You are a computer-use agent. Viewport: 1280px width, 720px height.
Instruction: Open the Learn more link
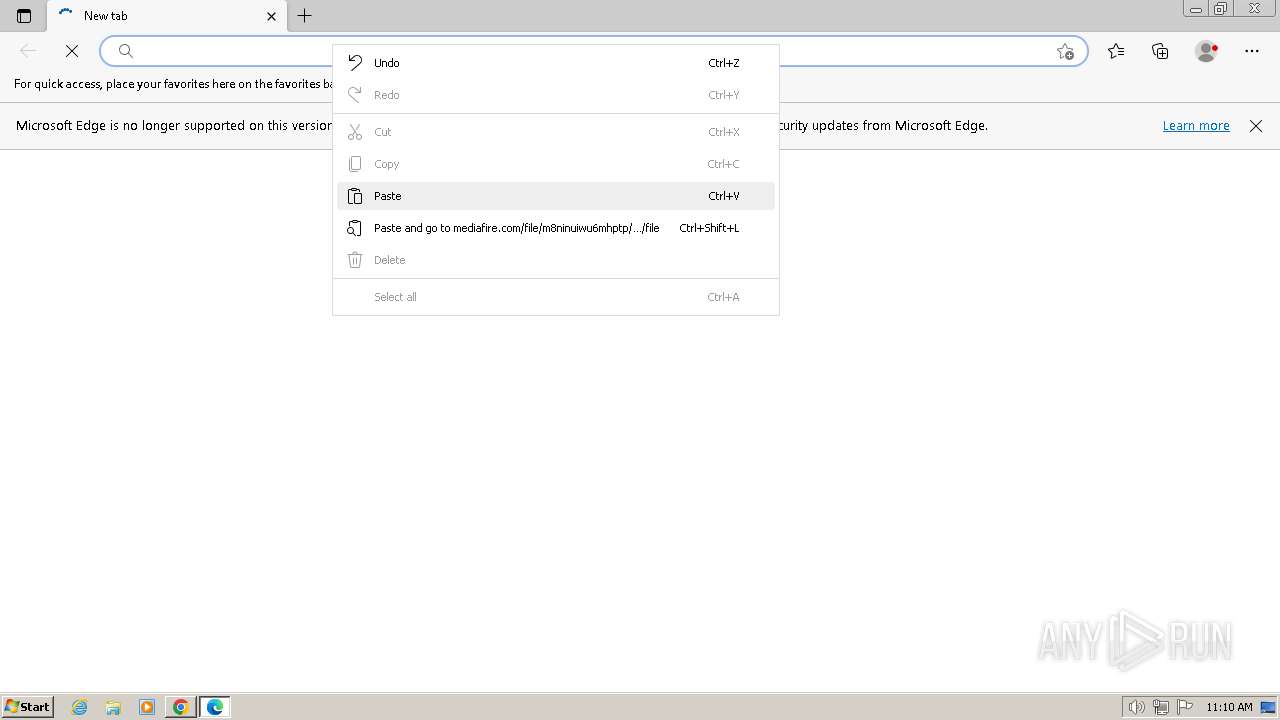1196,126
